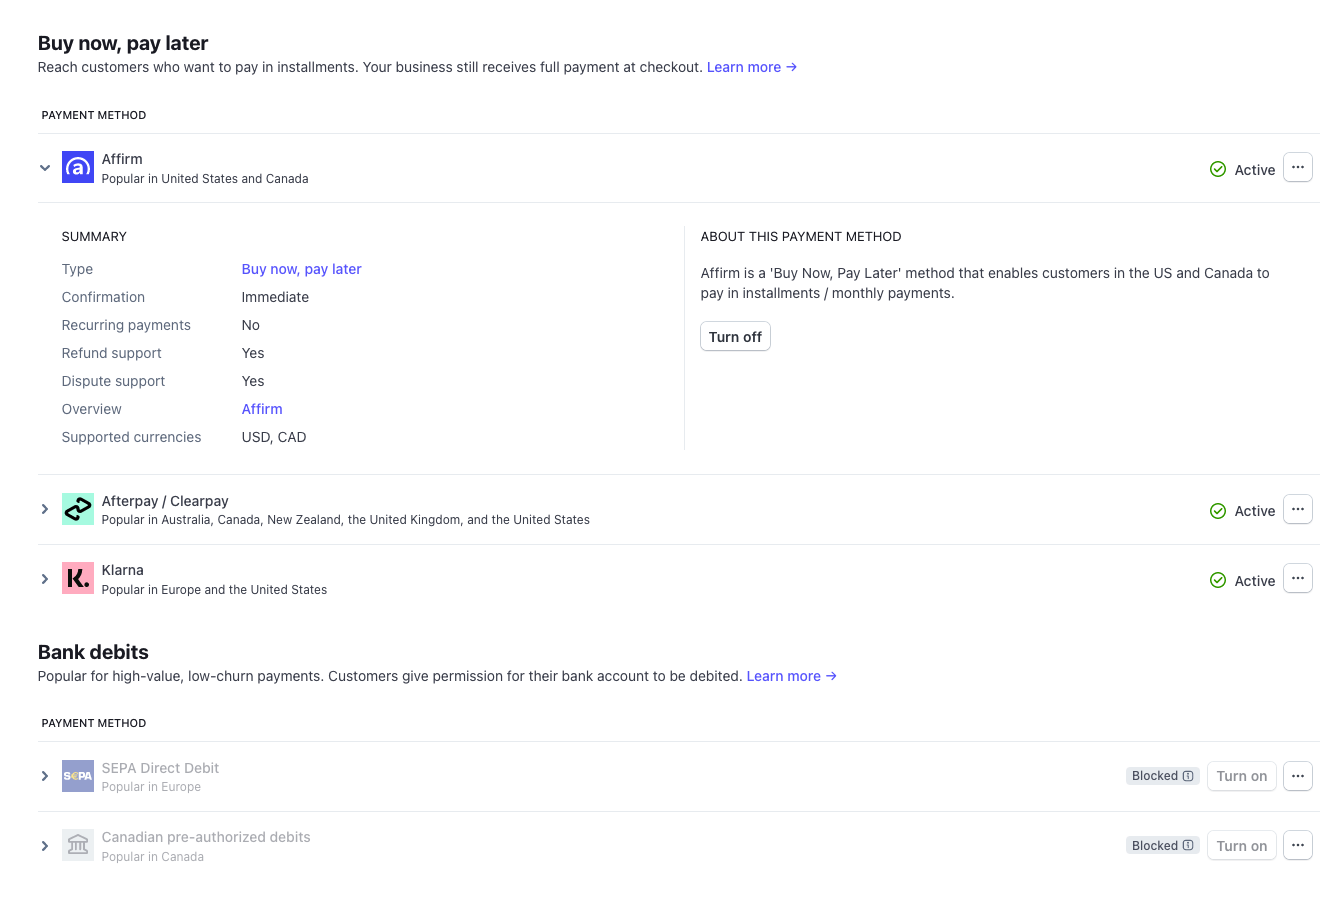This screenshot has height=907, width=1335.
Task: Click the Klarna logo icon
Action: [x=78, y=579]
